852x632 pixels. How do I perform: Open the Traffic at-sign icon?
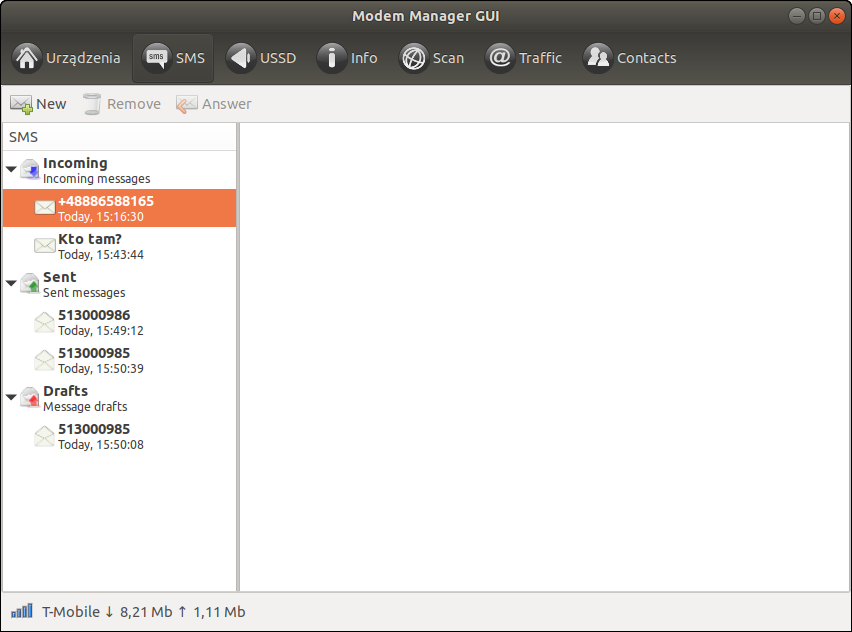(x=499, y=58)
